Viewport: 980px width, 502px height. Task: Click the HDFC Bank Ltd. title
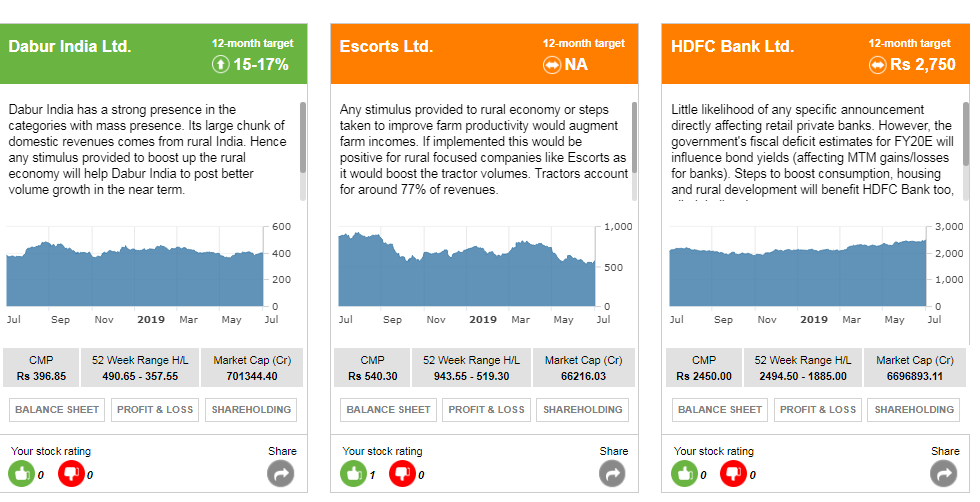tap(732, 46)
